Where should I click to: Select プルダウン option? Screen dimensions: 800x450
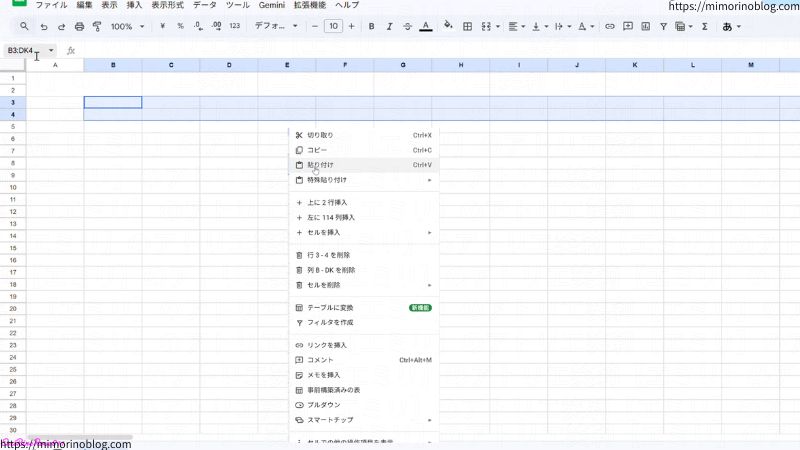click(364, 405)
